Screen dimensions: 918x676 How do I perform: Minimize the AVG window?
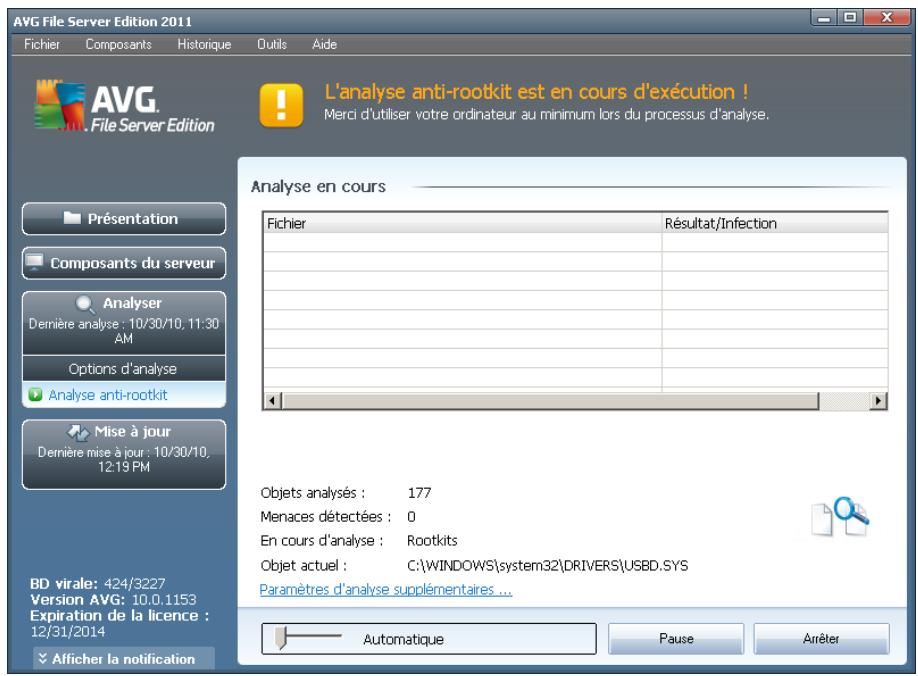coord(824,18)
